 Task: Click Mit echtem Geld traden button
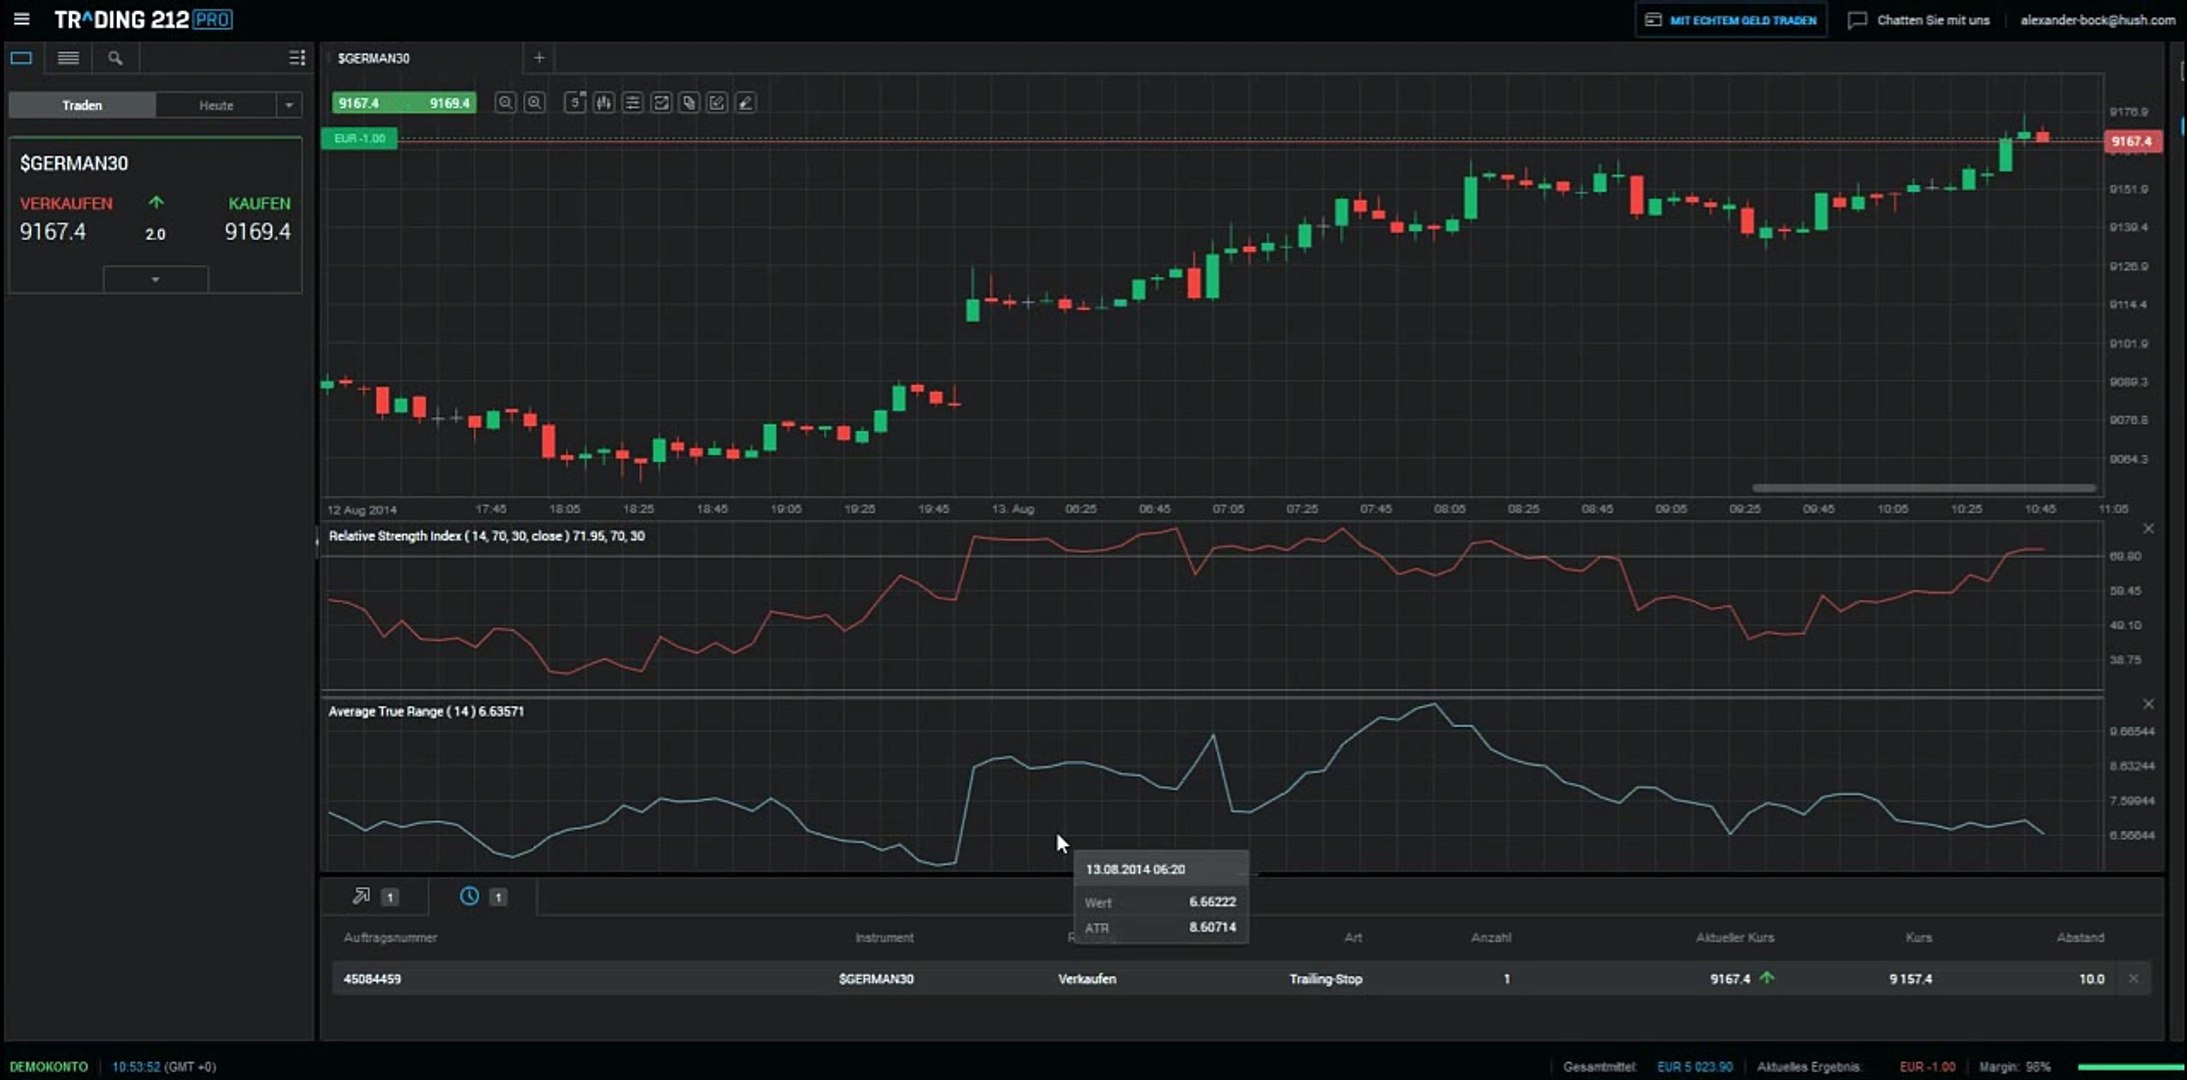pyautogui.click(x=1731, y=20)
